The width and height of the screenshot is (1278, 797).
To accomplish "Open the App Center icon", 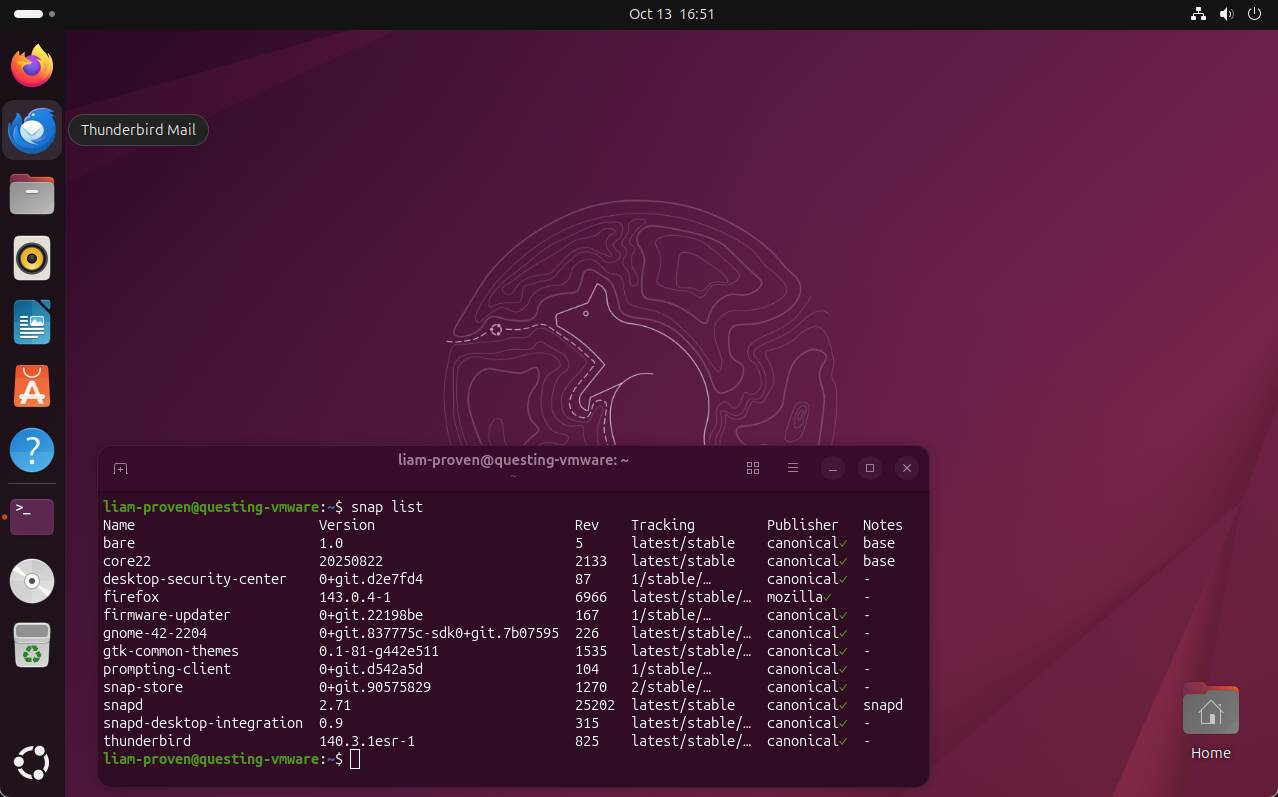I will (x=32, y=386).
